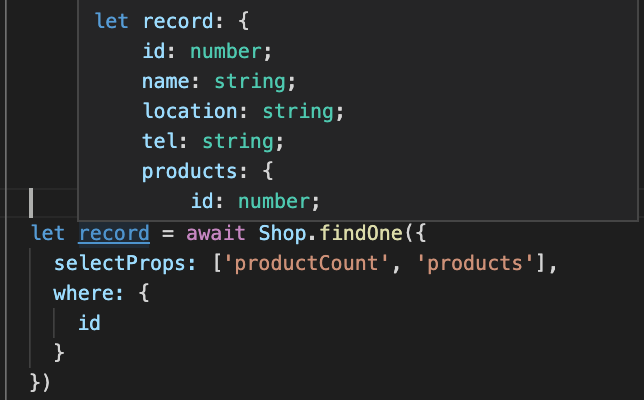Image resolution: width=644 pixels, height=400 pixels.
Task: Click the underlined record variable
Action: pos(114,234)
